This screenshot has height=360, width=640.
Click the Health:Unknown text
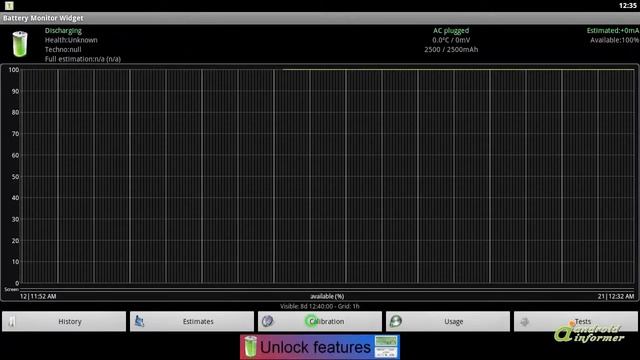71,40
